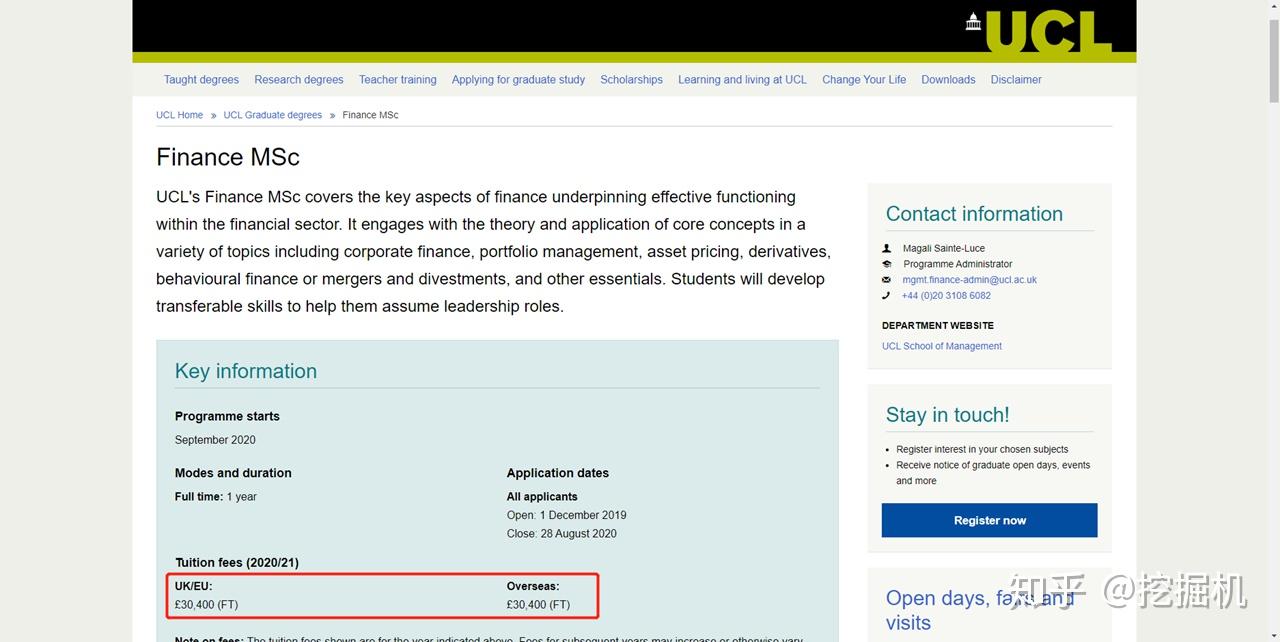Open the Taught degrees menu item
Image resolution: width=1280 pixels, height=642 pixels.
coord(201,80)
